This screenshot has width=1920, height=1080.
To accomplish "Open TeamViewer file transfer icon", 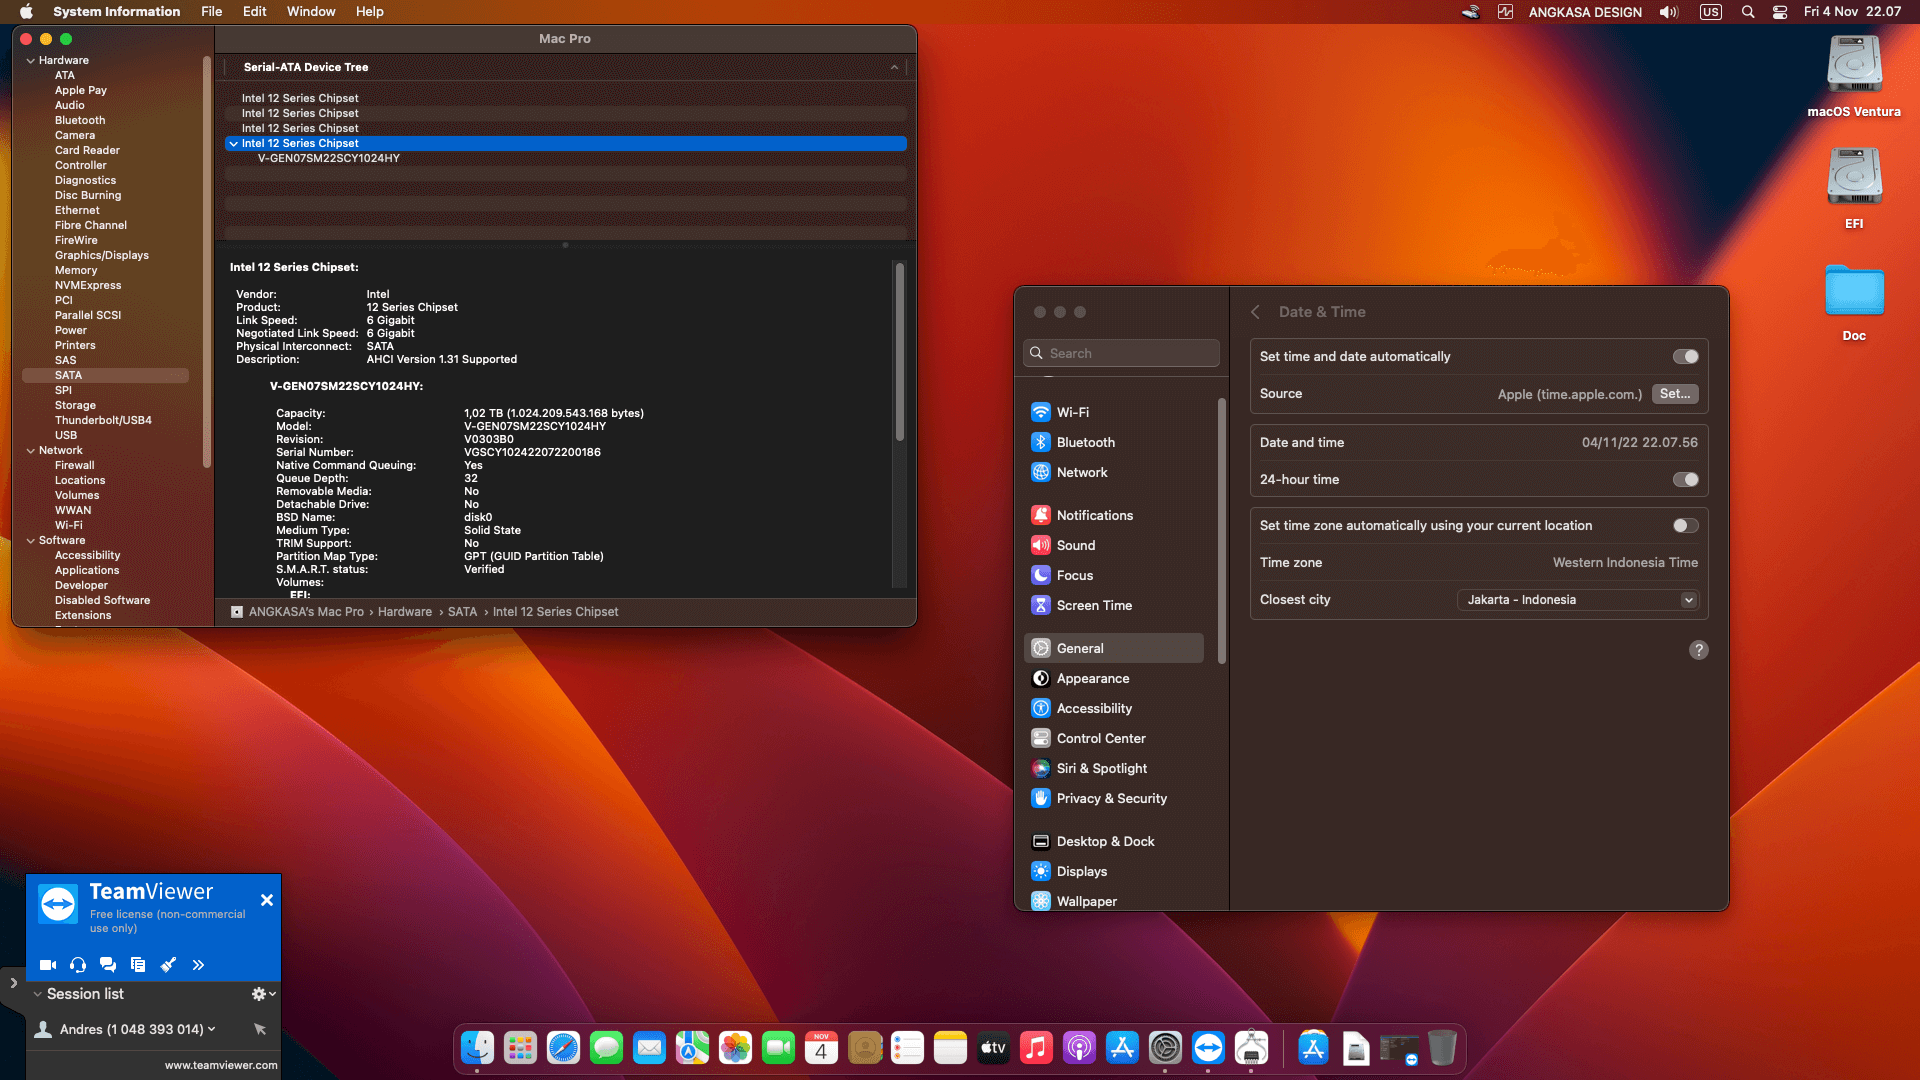I will pyautogui.click(x=138, y=965).
